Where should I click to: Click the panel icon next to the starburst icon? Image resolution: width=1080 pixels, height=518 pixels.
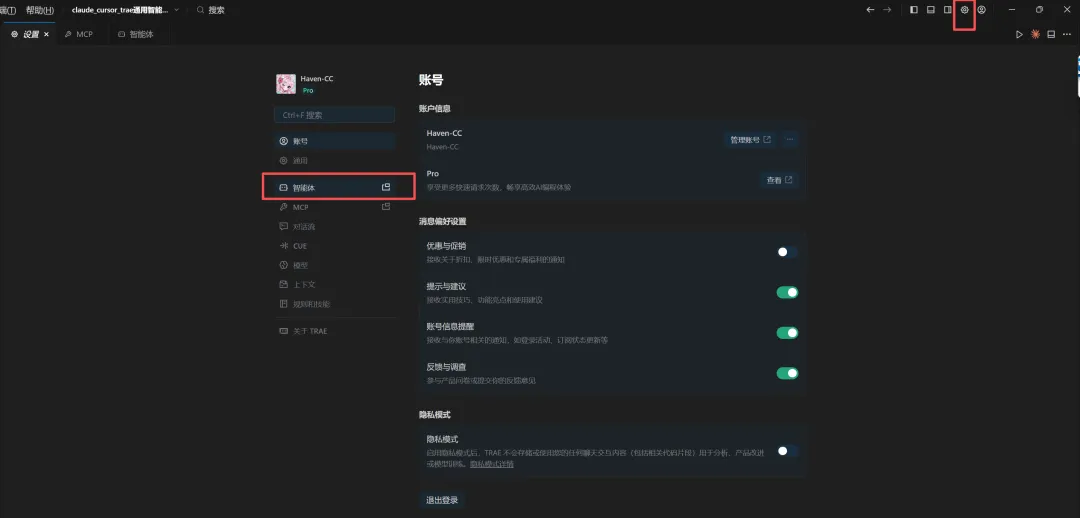coord(1051,34)
